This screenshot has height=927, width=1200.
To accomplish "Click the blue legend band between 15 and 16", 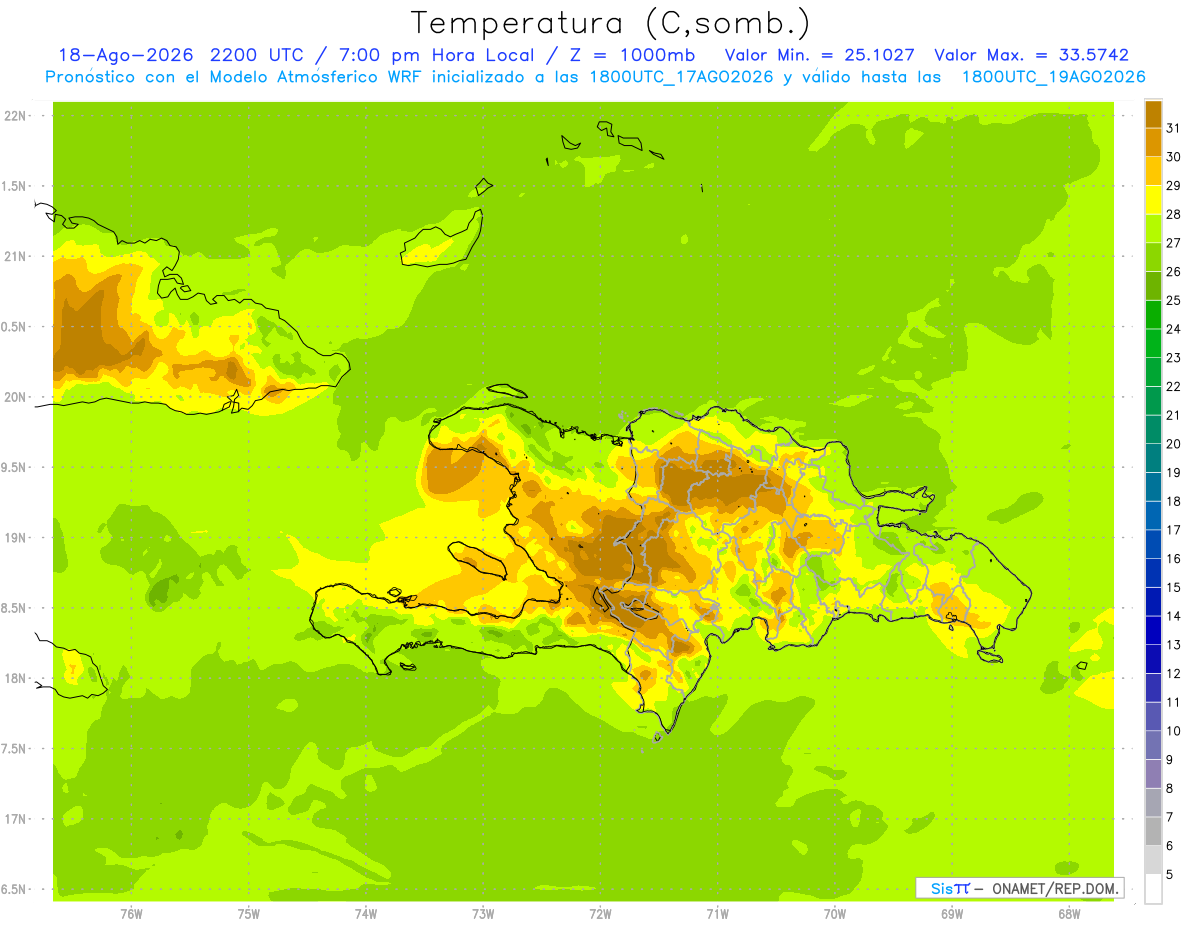I will click(x=1153, y=573).
